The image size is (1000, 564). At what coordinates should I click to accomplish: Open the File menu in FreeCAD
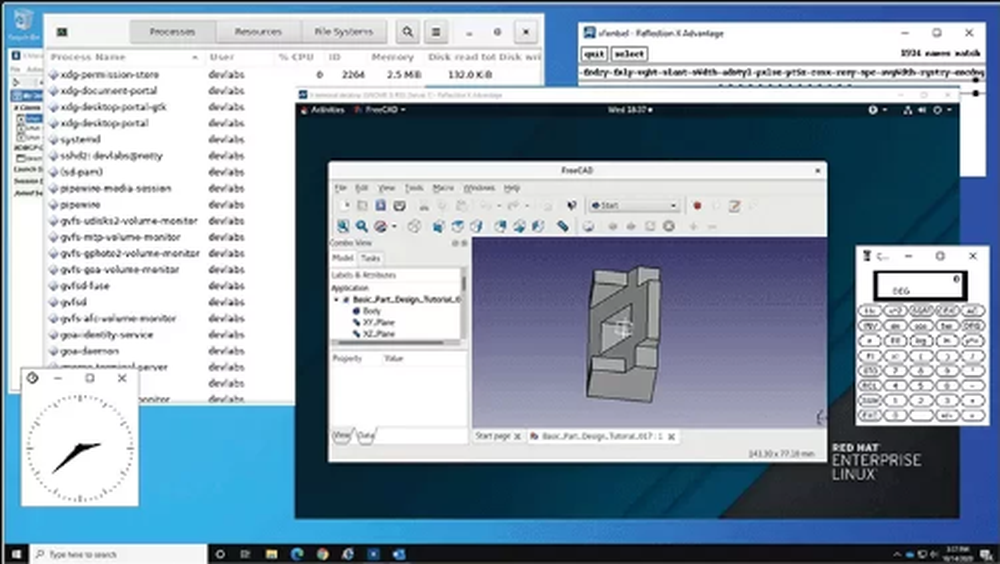pyautogui.click(x=341, y=188)
